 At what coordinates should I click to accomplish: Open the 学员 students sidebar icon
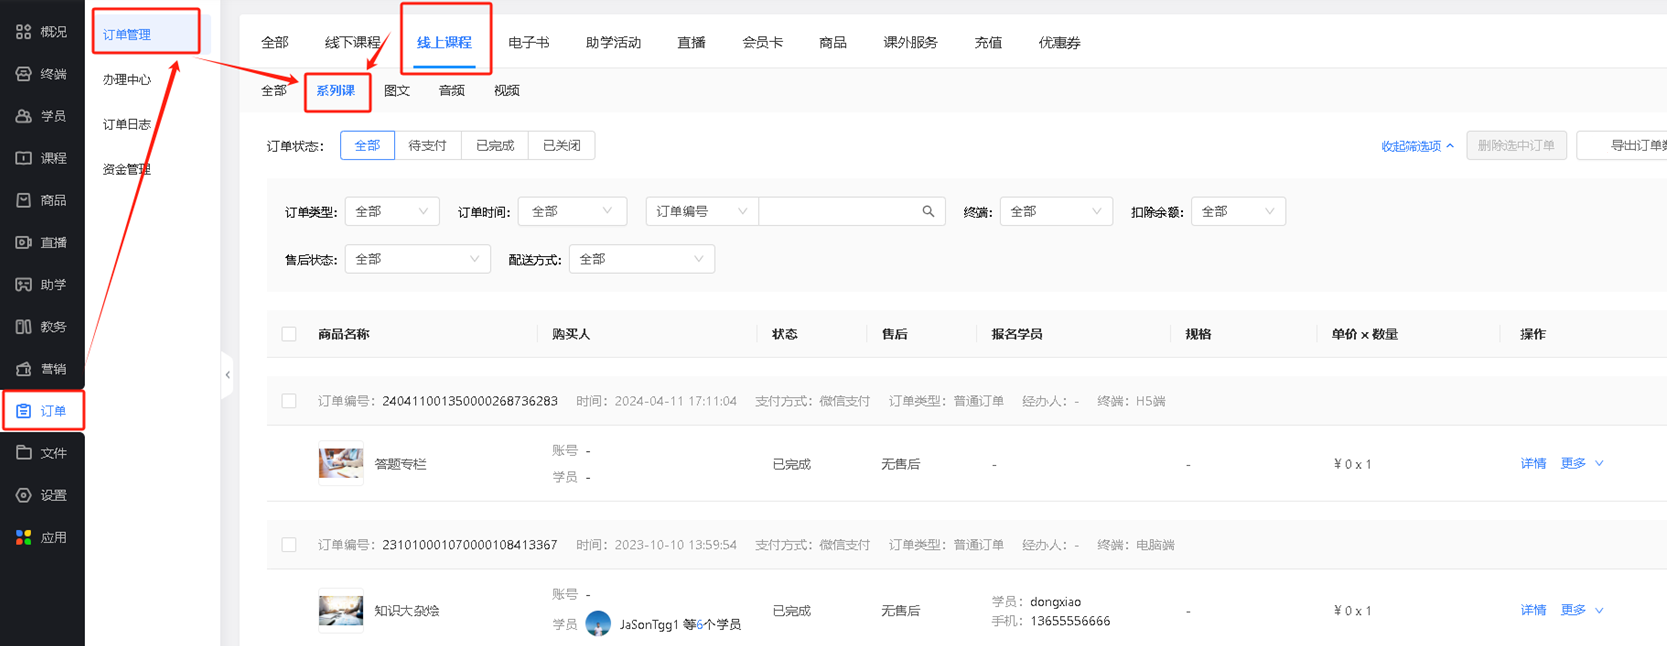pos(24,116)
